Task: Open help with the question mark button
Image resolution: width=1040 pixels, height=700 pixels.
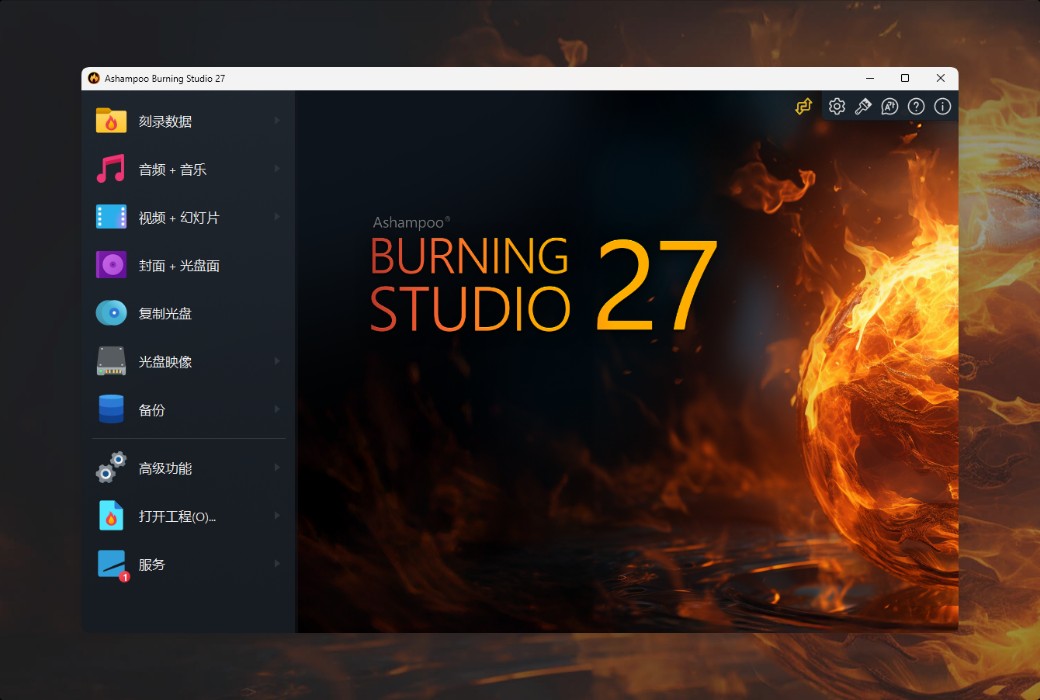Action: [915, 105]
